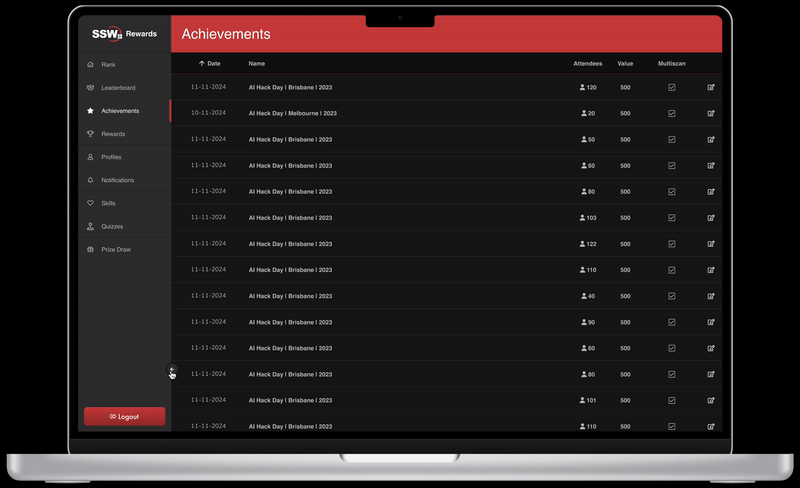Click the Notifications bell icon
The width and height of the screenshot is (800, 488).
point(91,180)
